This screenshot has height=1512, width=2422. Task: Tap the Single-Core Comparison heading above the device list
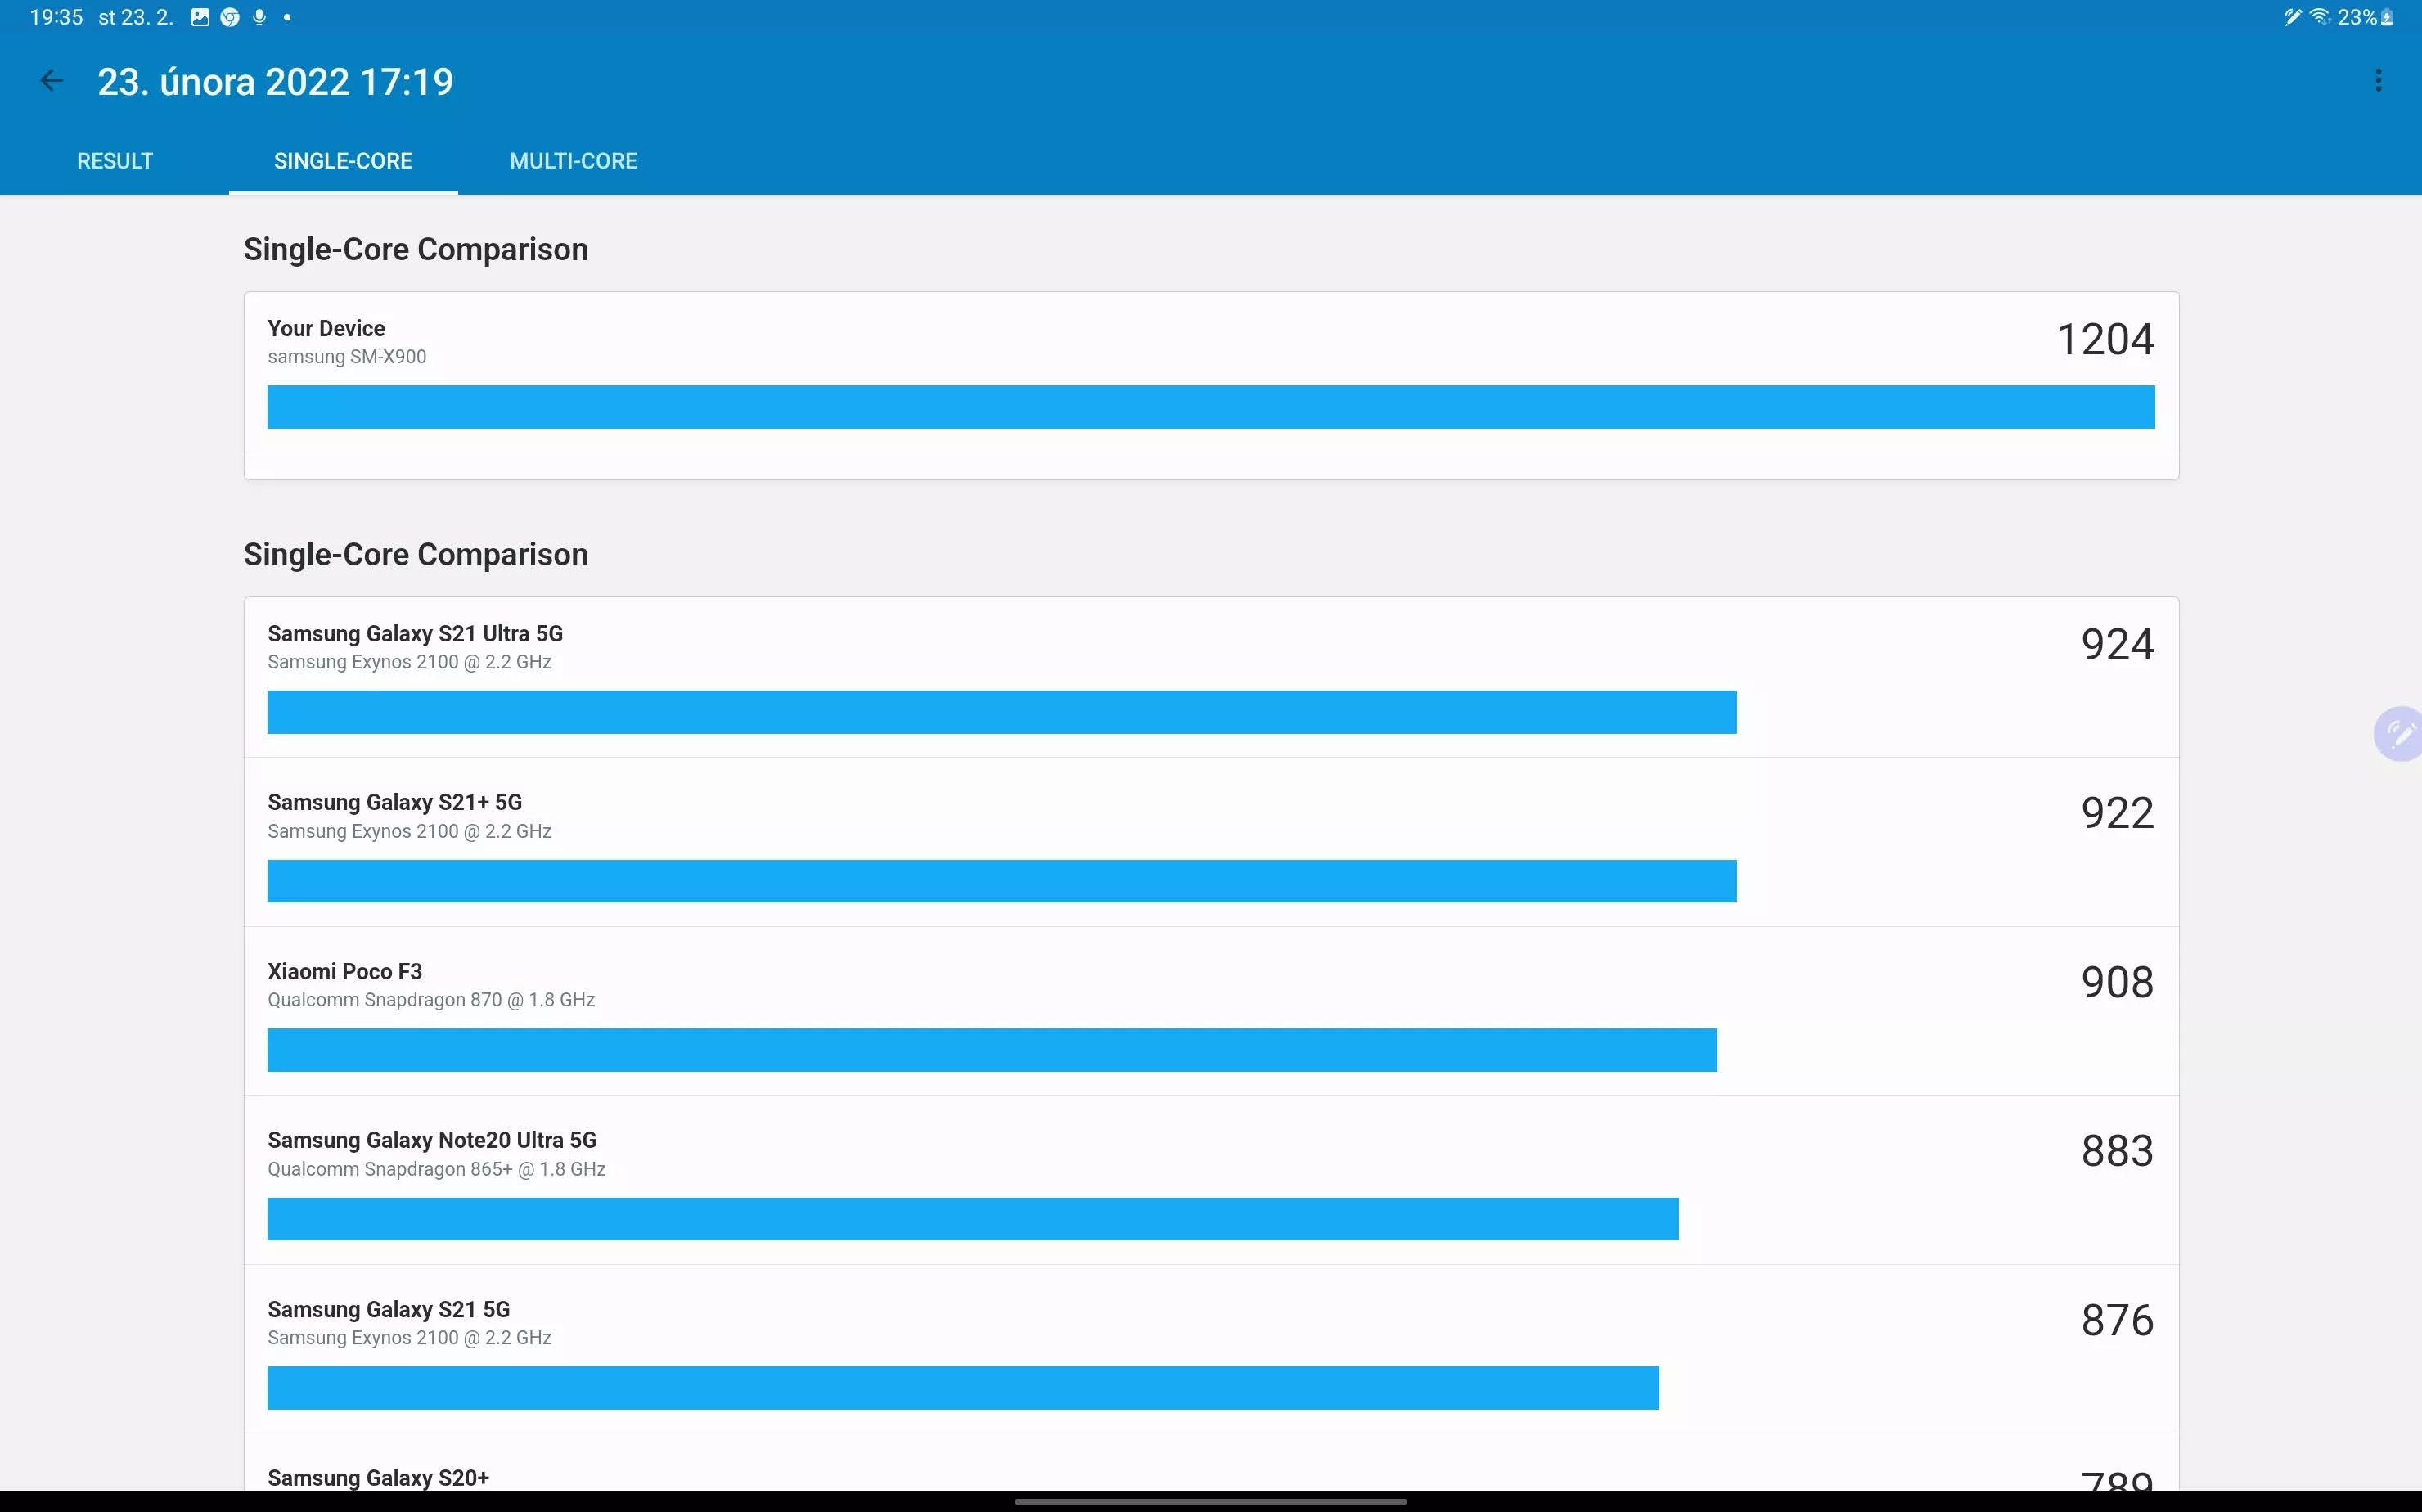(416, 554)
